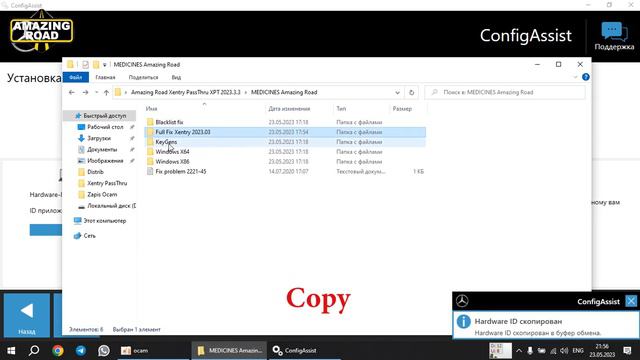Open the Файл menu tab
Image resolution: width=640 pixels, height=360 pixels.
pyautogui.click(x=76, y=77)
